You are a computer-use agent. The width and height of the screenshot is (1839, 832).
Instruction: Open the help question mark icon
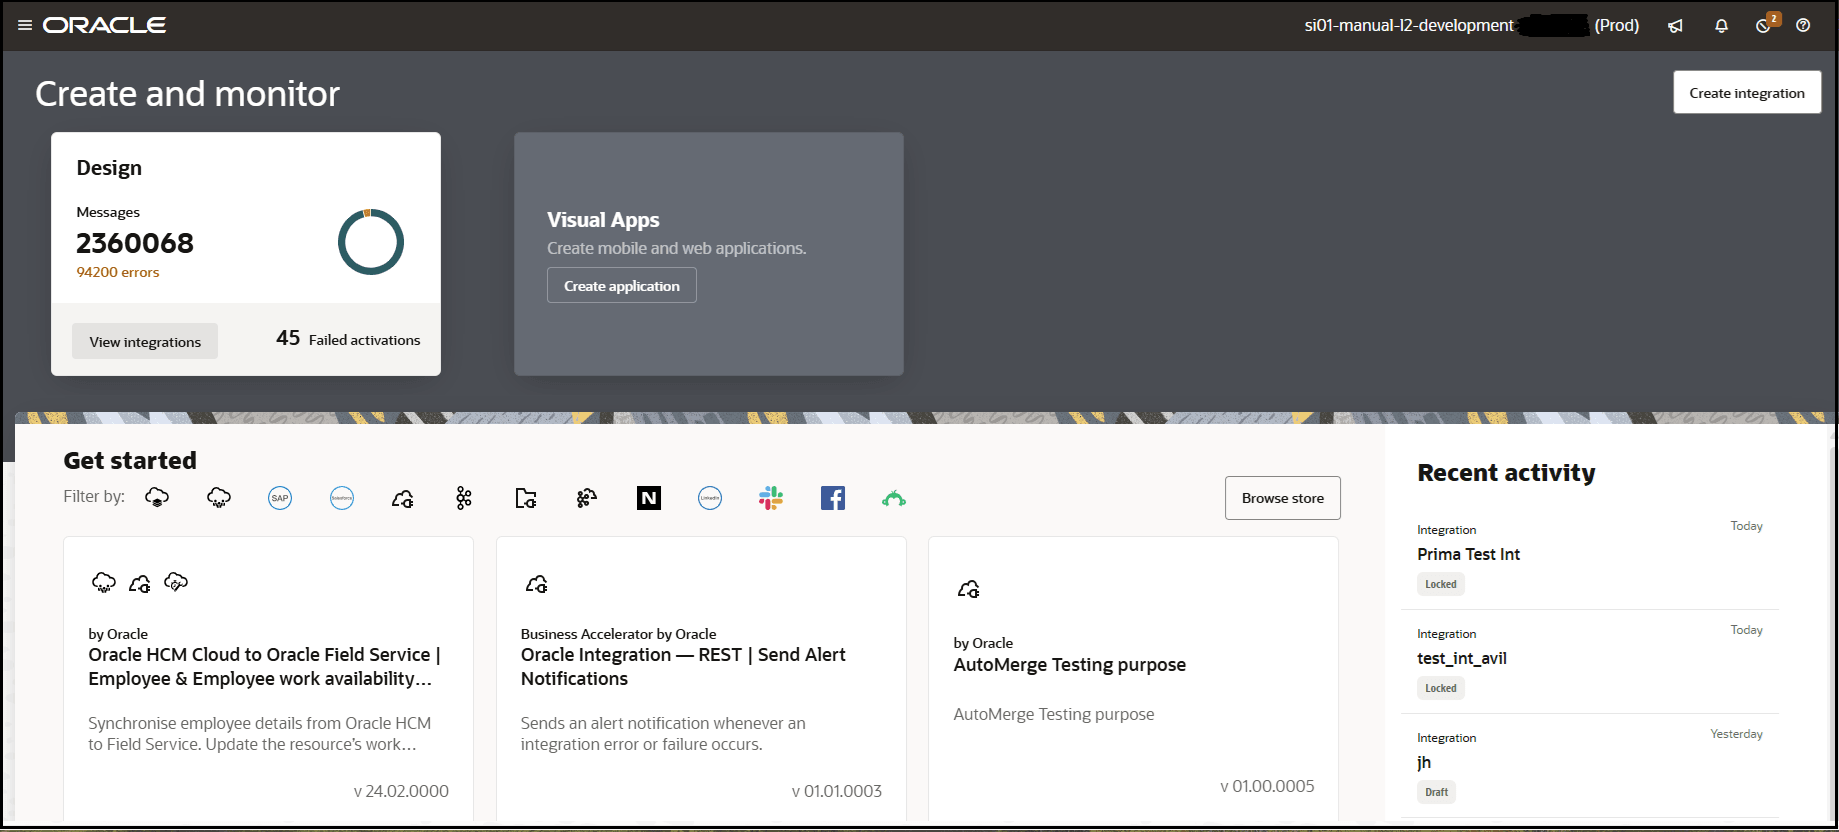(1803, 25)
